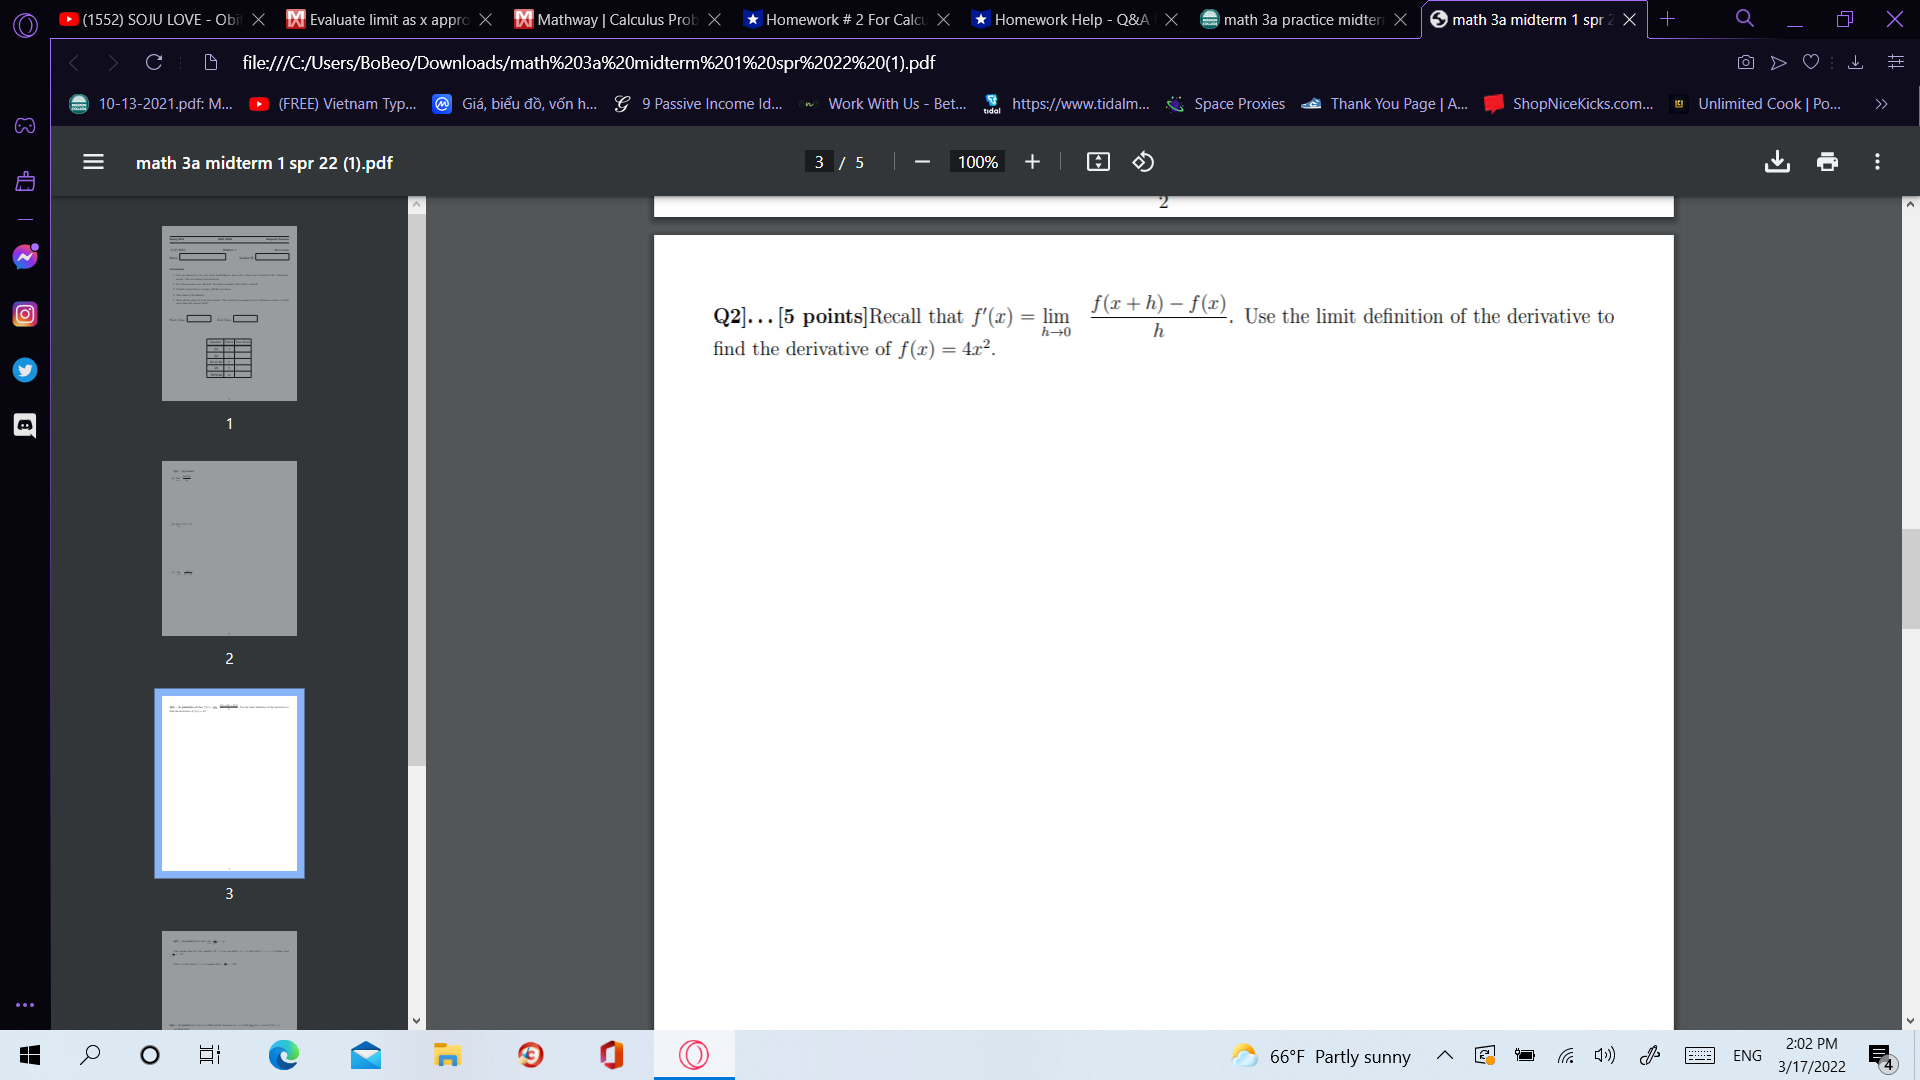Image resolution: width=1920 pixels, height=1080 pixels.
Task: Open the PDF three-dot options menu
Action: [x=1877, y=161]
